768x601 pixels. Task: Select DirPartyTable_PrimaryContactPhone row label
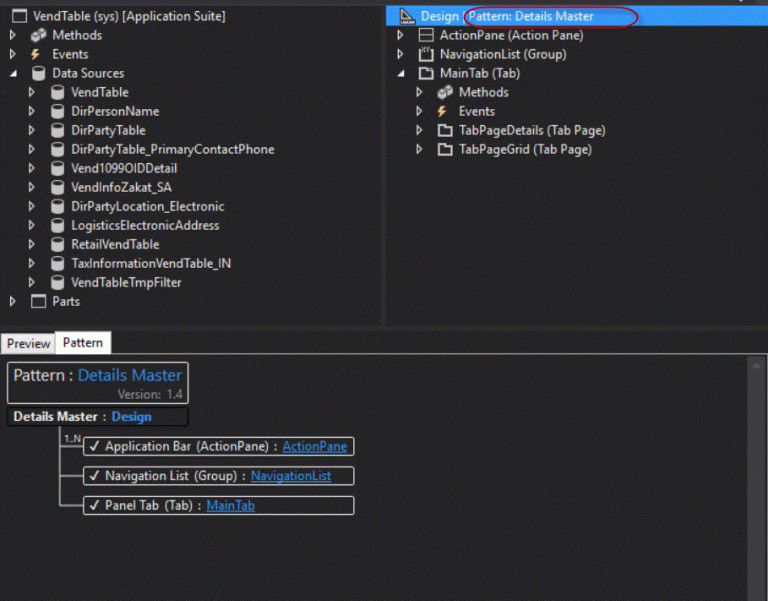click(173, 149)
